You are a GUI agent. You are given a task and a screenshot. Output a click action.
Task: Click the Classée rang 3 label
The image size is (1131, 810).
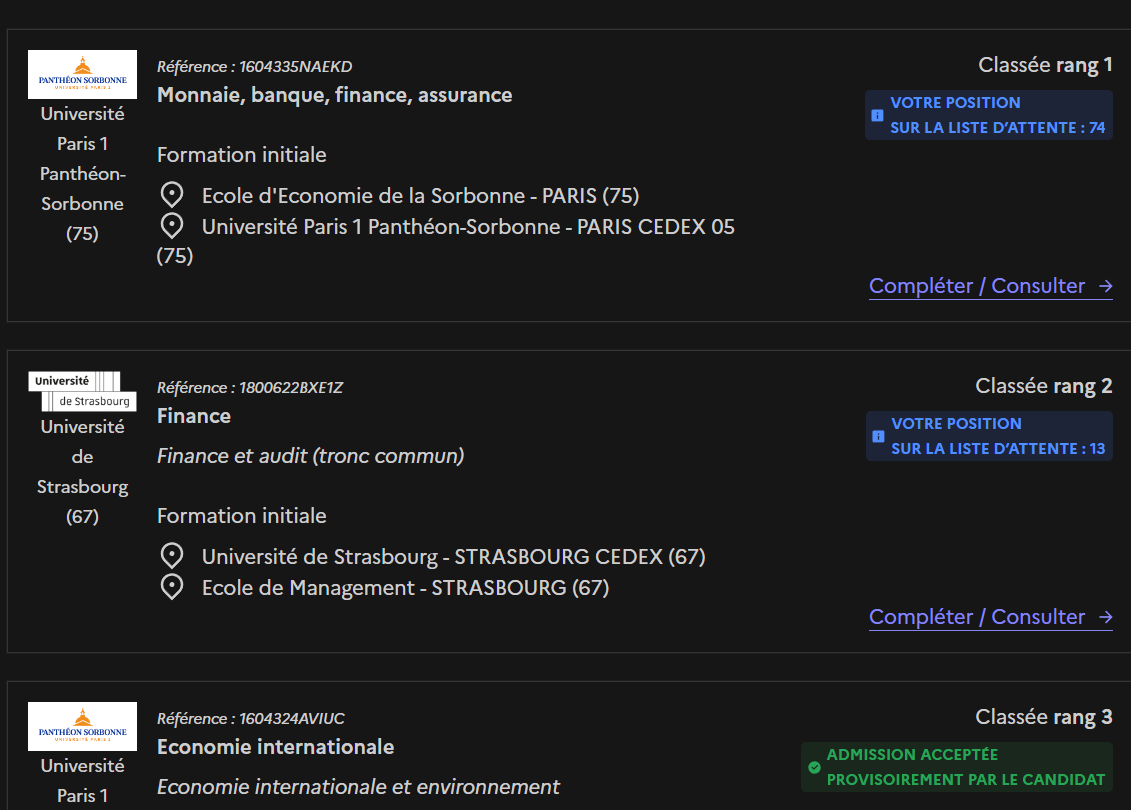click(1043, 717)
